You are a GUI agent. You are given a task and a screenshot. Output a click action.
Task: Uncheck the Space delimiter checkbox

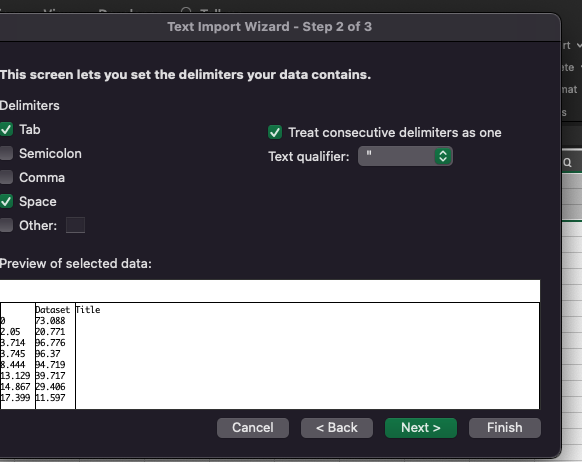[6, 201]
